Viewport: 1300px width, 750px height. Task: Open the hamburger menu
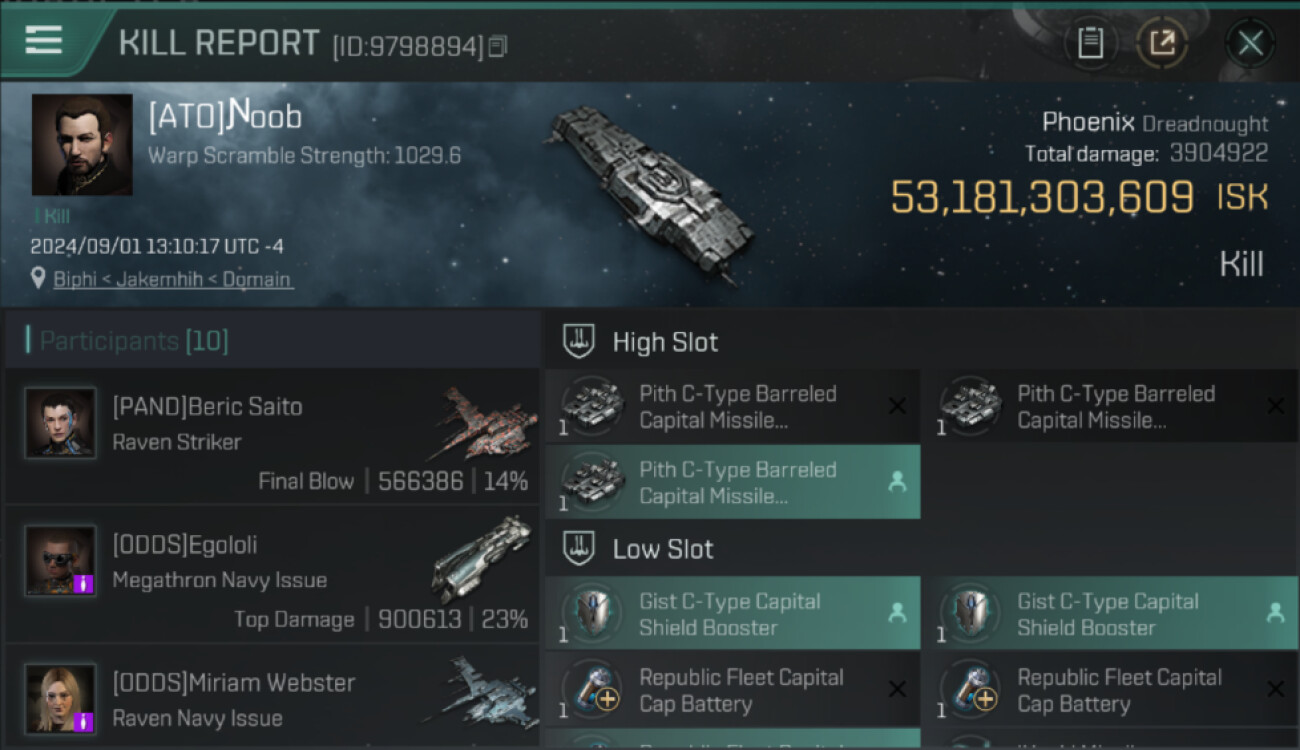44,40
